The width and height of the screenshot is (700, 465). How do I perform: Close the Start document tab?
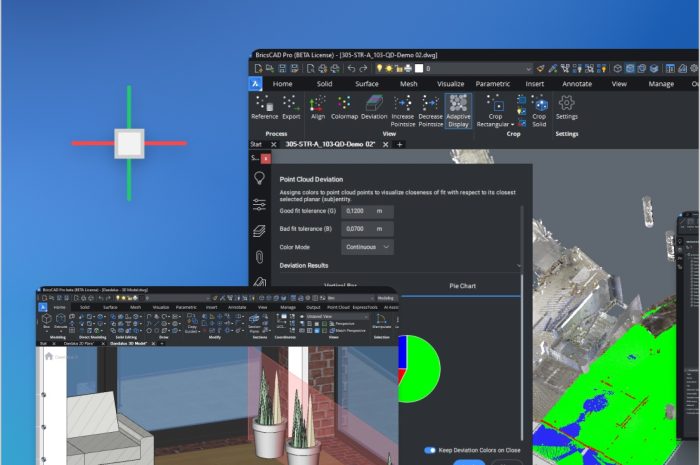[x=274, y=145]
